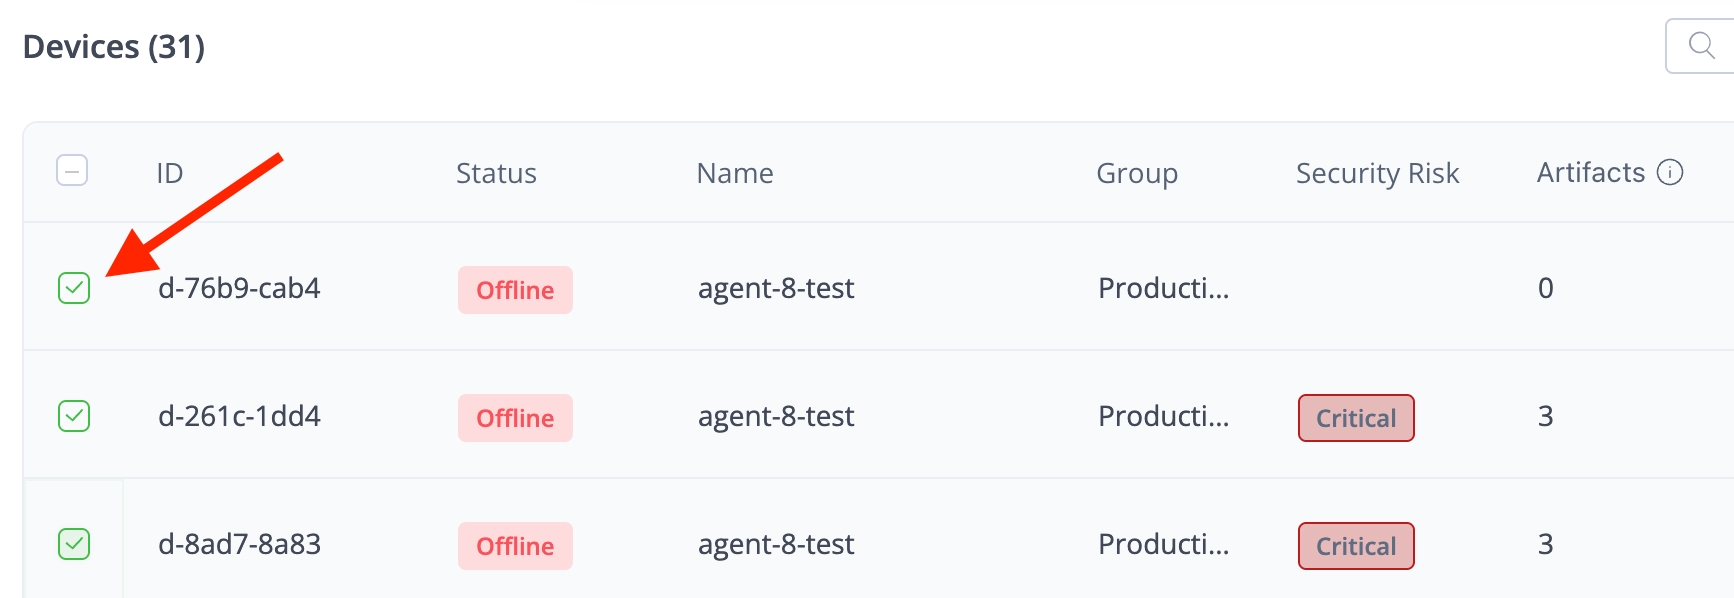Viewport: 1734px width, 598px height.
Task: Uncheck the d-76b9-cab4 row checkbox
Action: click(x=74, y=288)
